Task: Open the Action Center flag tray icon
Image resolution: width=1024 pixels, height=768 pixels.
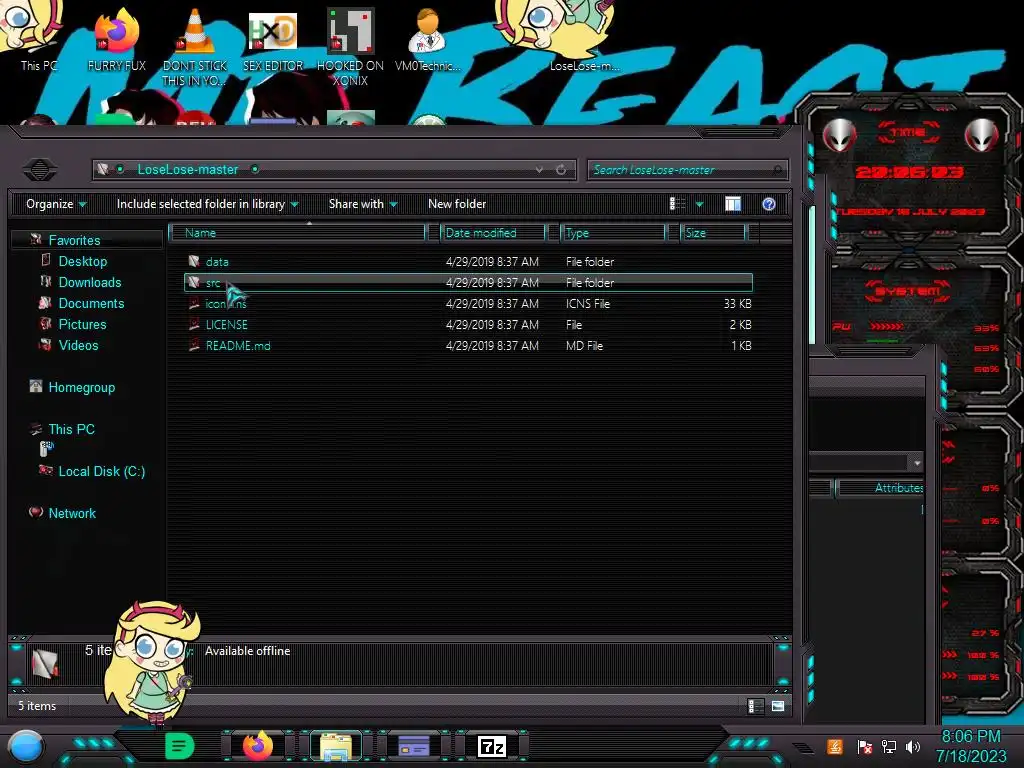Action: click(865, 746)
